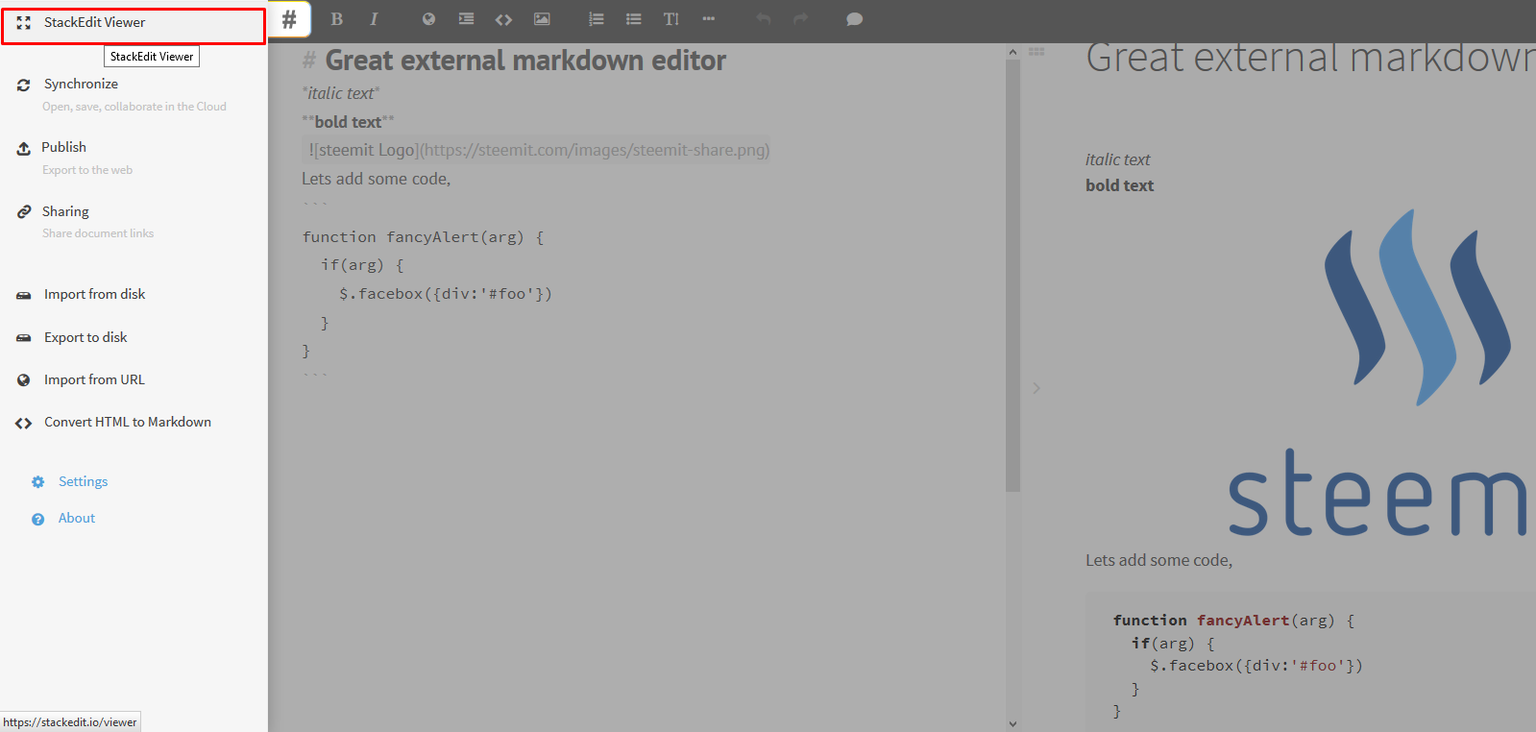Insert horizontal rule with the three-dots icon
The image size is (1536, 732).
tap(709, 19)
